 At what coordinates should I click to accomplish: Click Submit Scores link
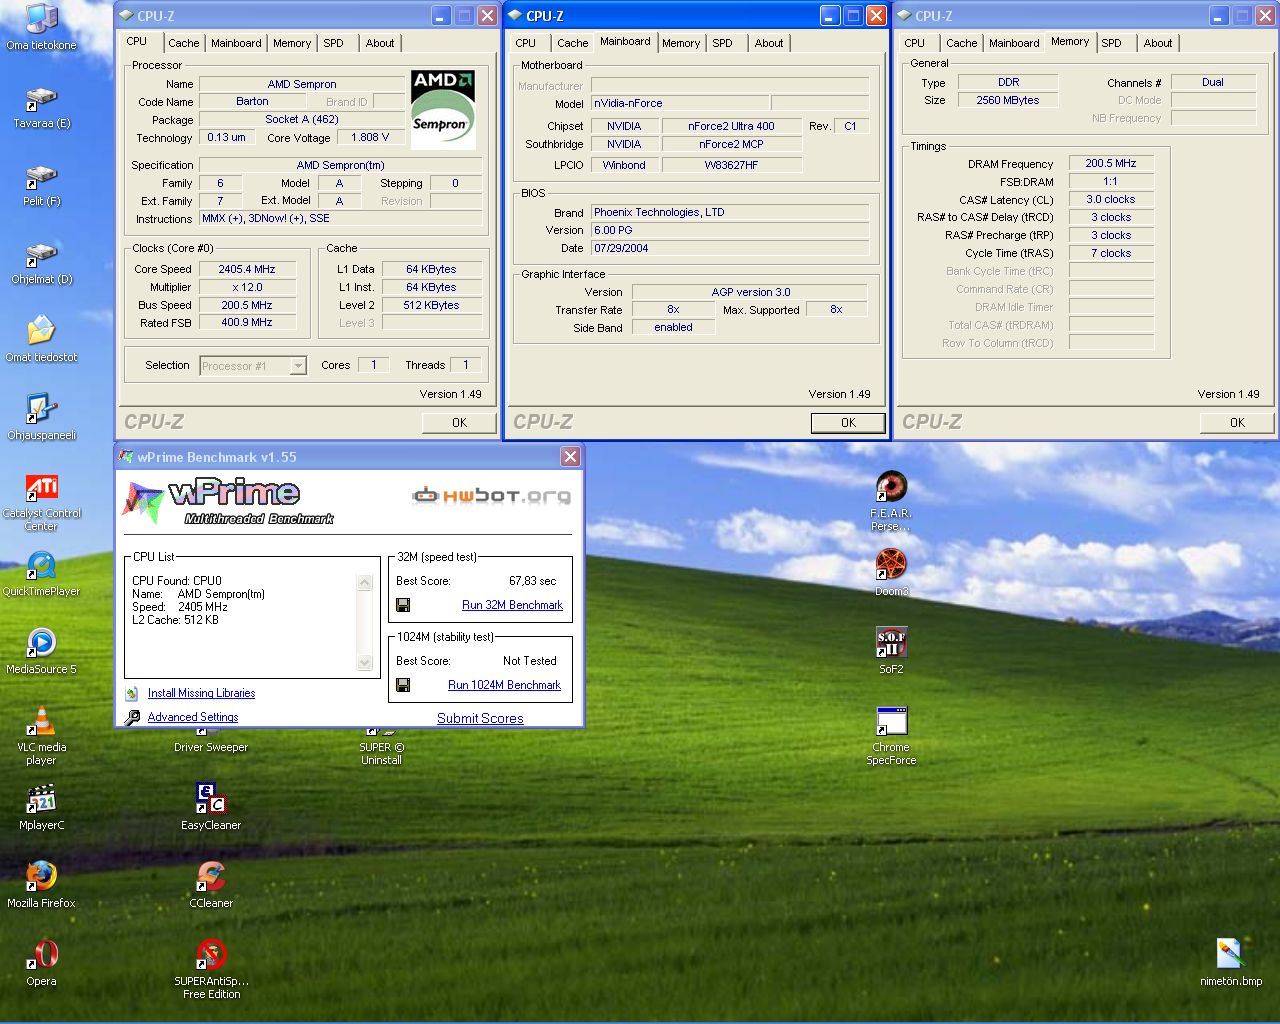point(480,718)
